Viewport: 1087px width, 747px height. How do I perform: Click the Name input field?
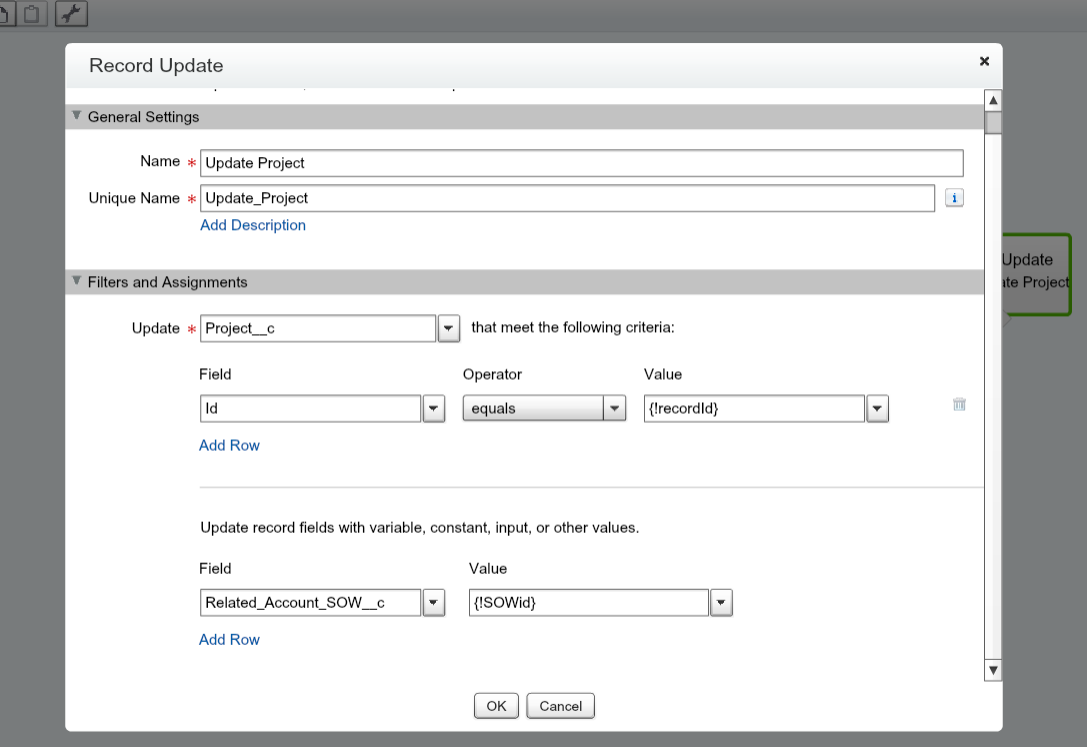(582, 163)
